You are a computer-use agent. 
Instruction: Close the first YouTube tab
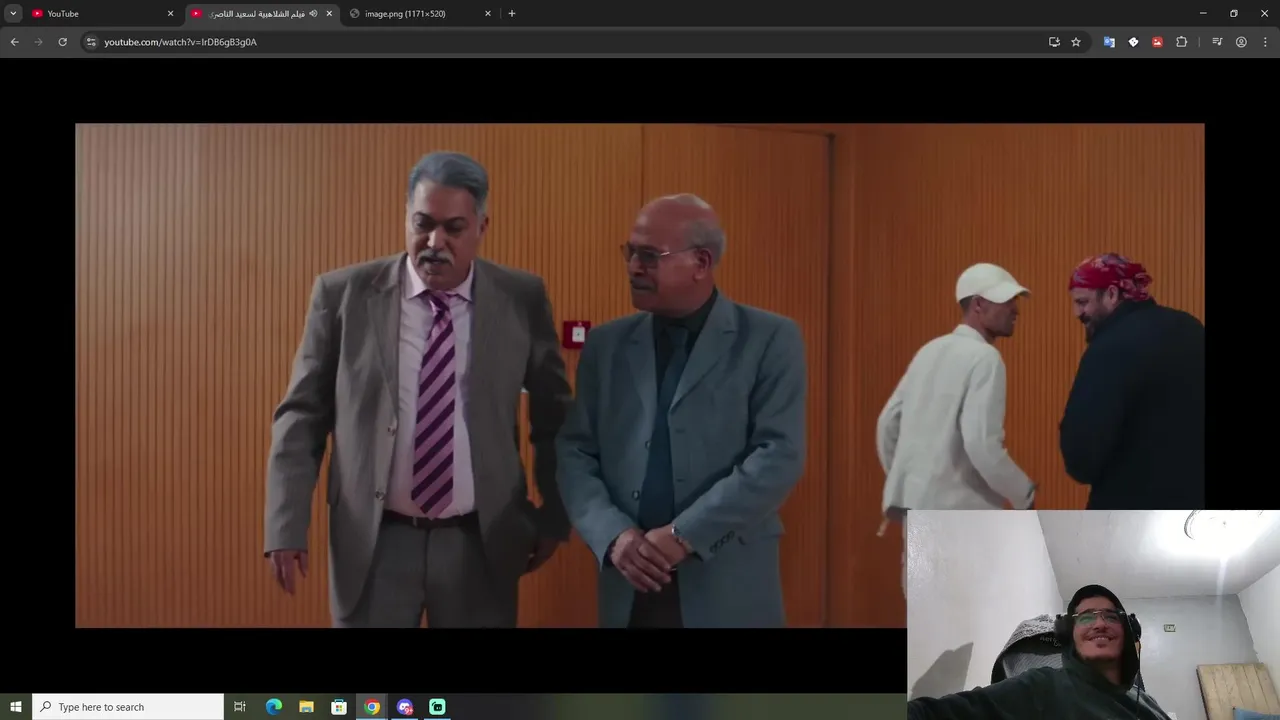pyautogui.click(x=170, y=13)
